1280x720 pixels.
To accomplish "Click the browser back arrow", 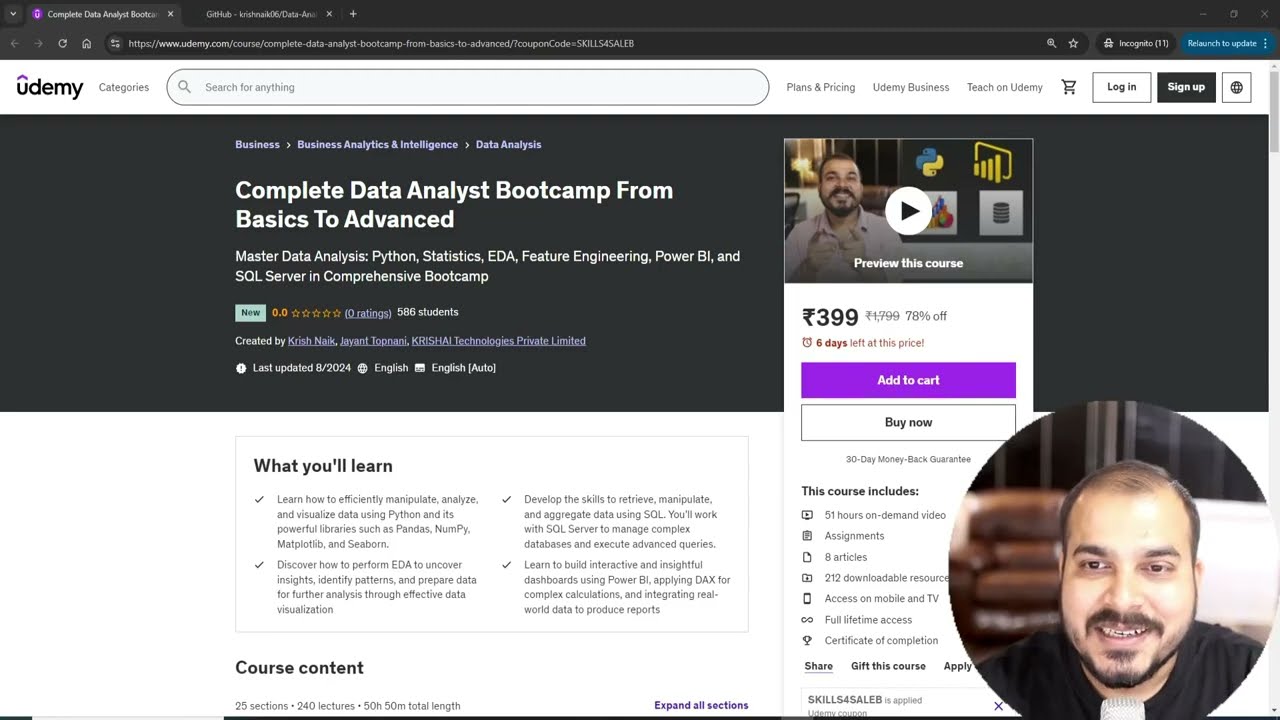I will pyautogui.click(x=14, y=43).
